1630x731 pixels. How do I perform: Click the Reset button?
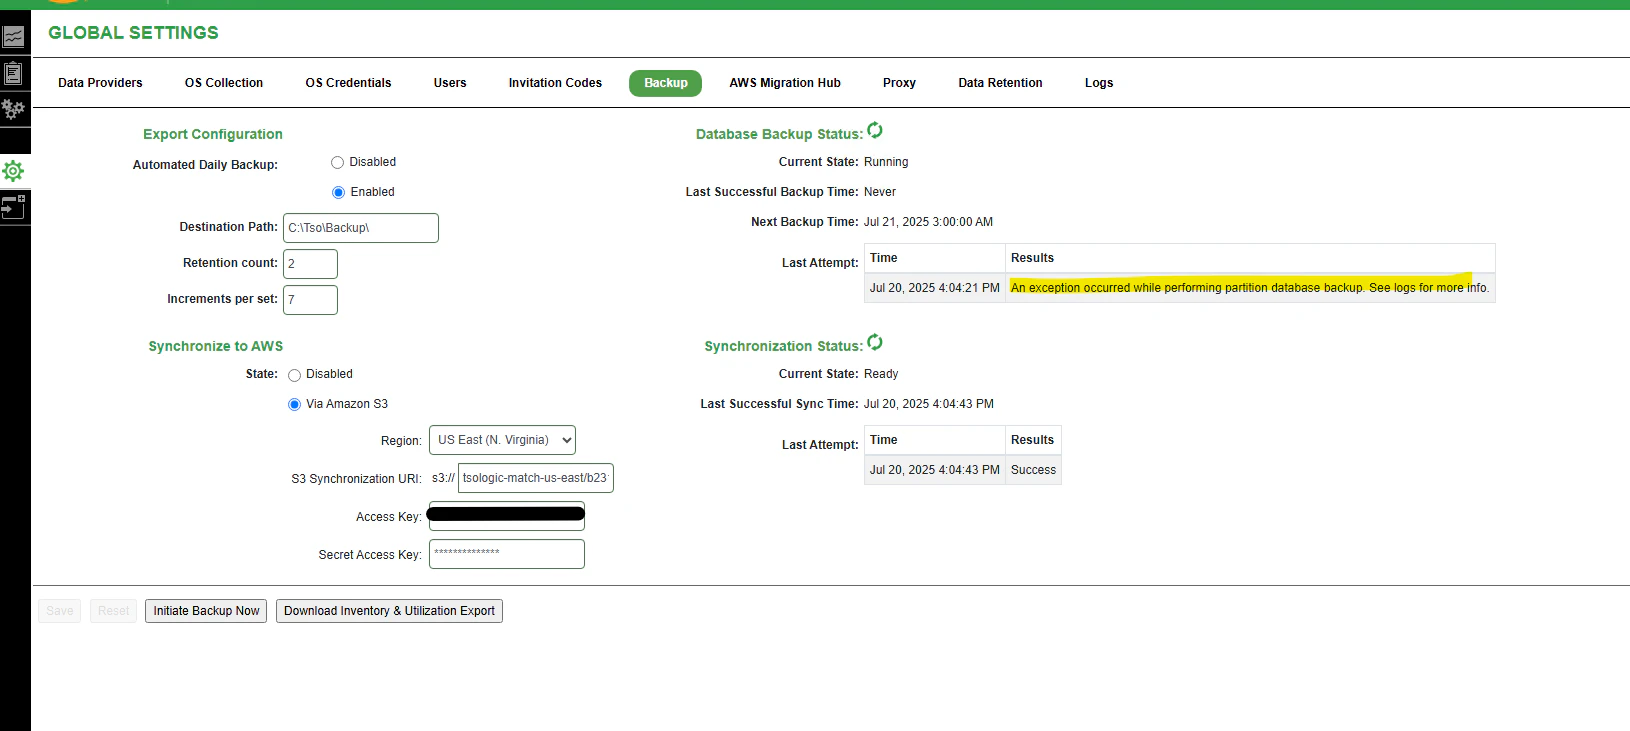point(113,611)
